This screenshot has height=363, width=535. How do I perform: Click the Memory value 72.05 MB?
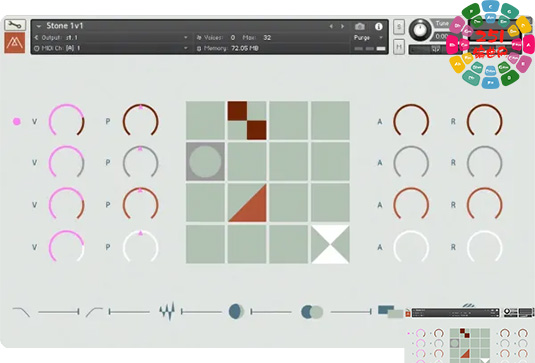coord(245,48)
